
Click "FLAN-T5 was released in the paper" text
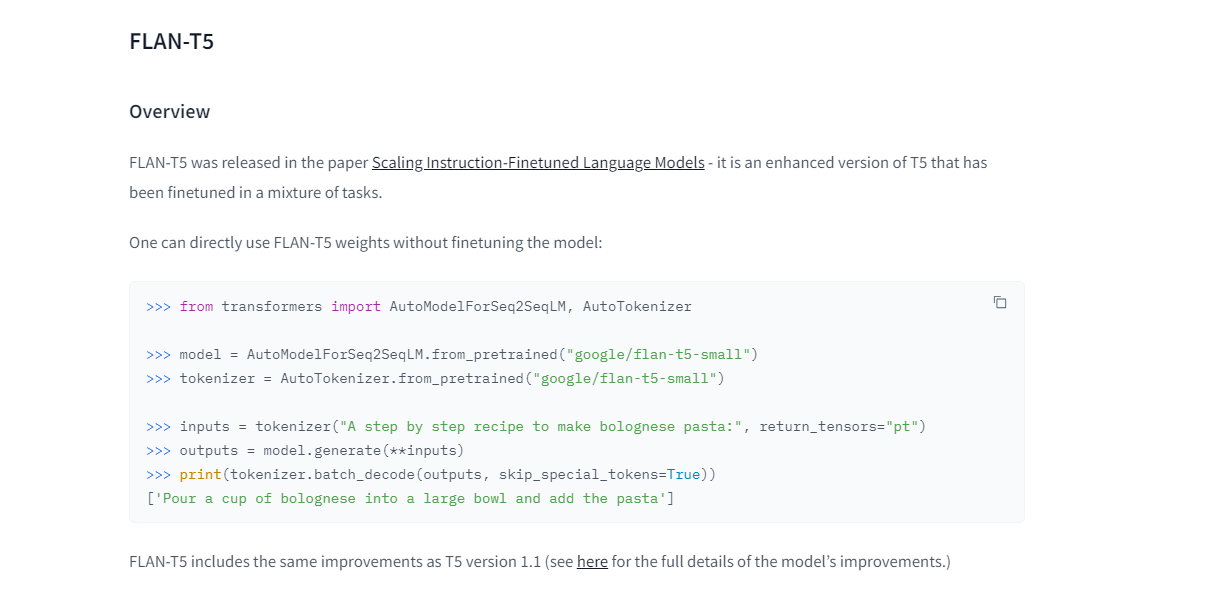248,162
